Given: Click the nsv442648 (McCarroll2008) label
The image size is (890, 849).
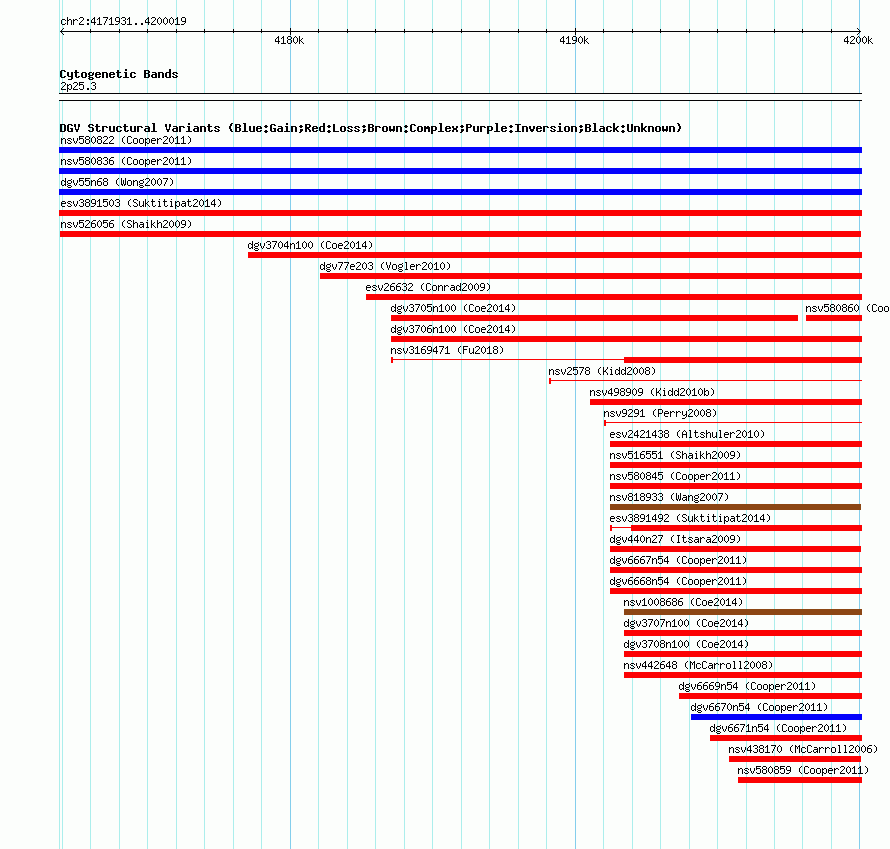Looking at the screenshot, I should [698, 665].
